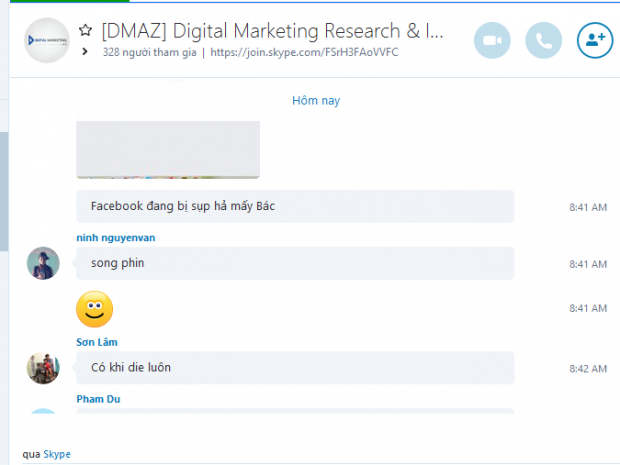The image size is (620, 465).
Task: Open the 328 người tham gia participants list
Action: point(147,52)
